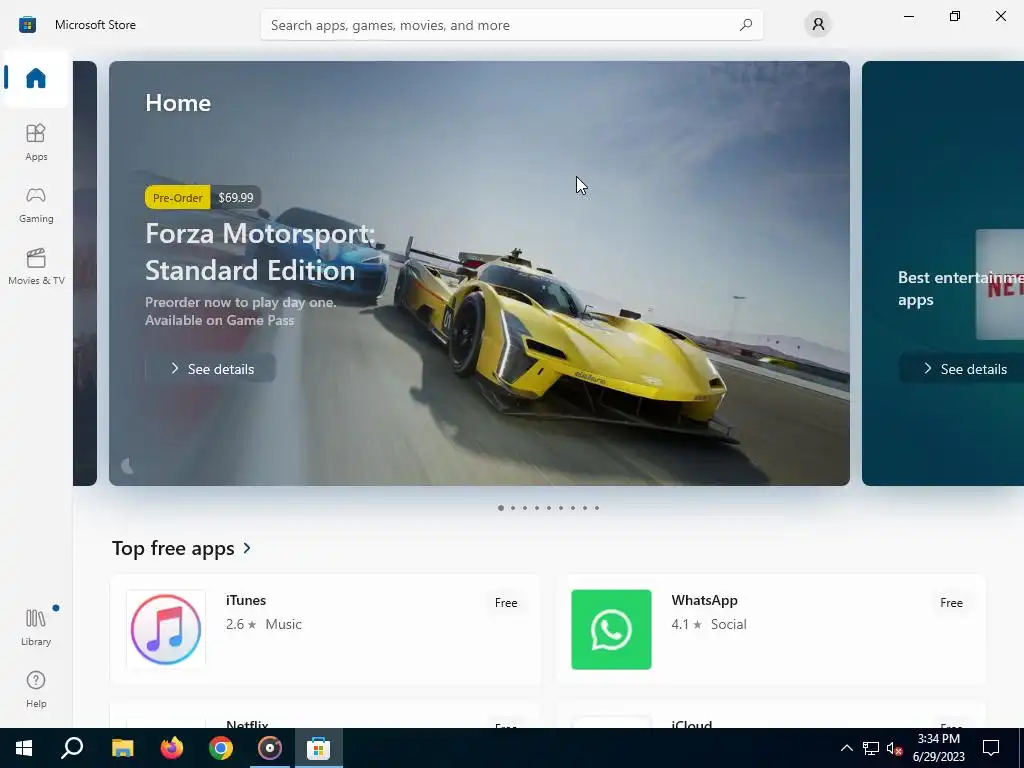The image size is (1024, 768).
Task: Click the $69.99 price label
Action: coord(236,197)
